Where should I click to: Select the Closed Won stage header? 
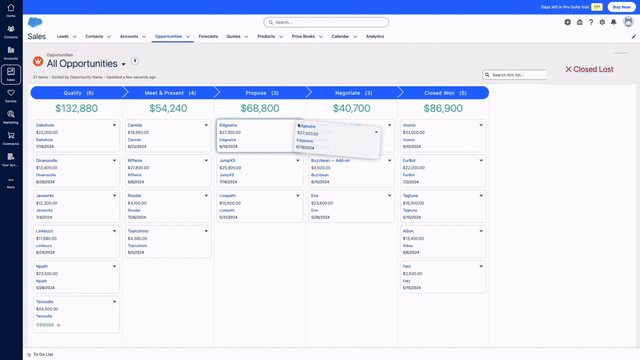(444, 93)
